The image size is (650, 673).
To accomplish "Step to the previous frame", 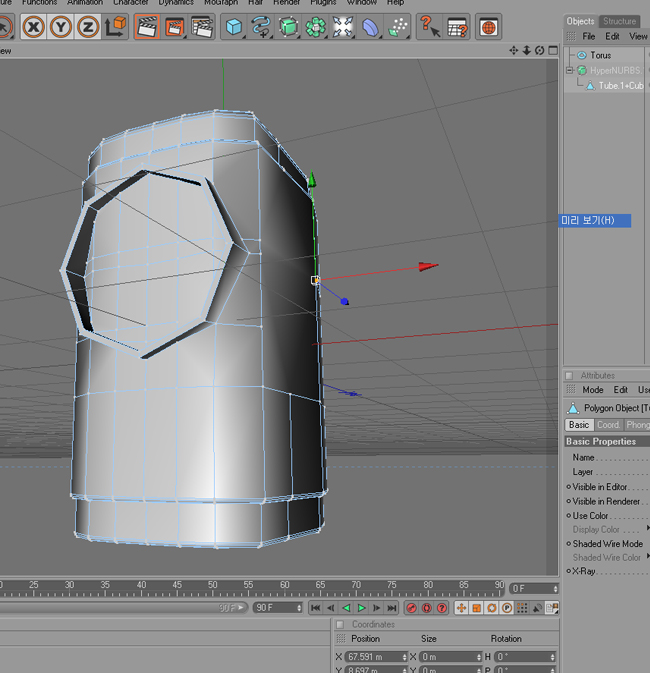I will [331, 608].
